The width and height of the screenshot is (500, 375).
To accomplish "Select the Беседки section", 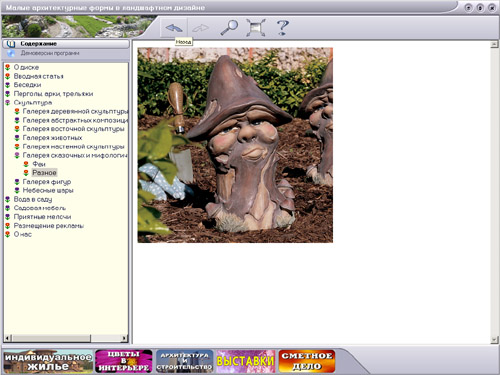I will pos(27,85).
